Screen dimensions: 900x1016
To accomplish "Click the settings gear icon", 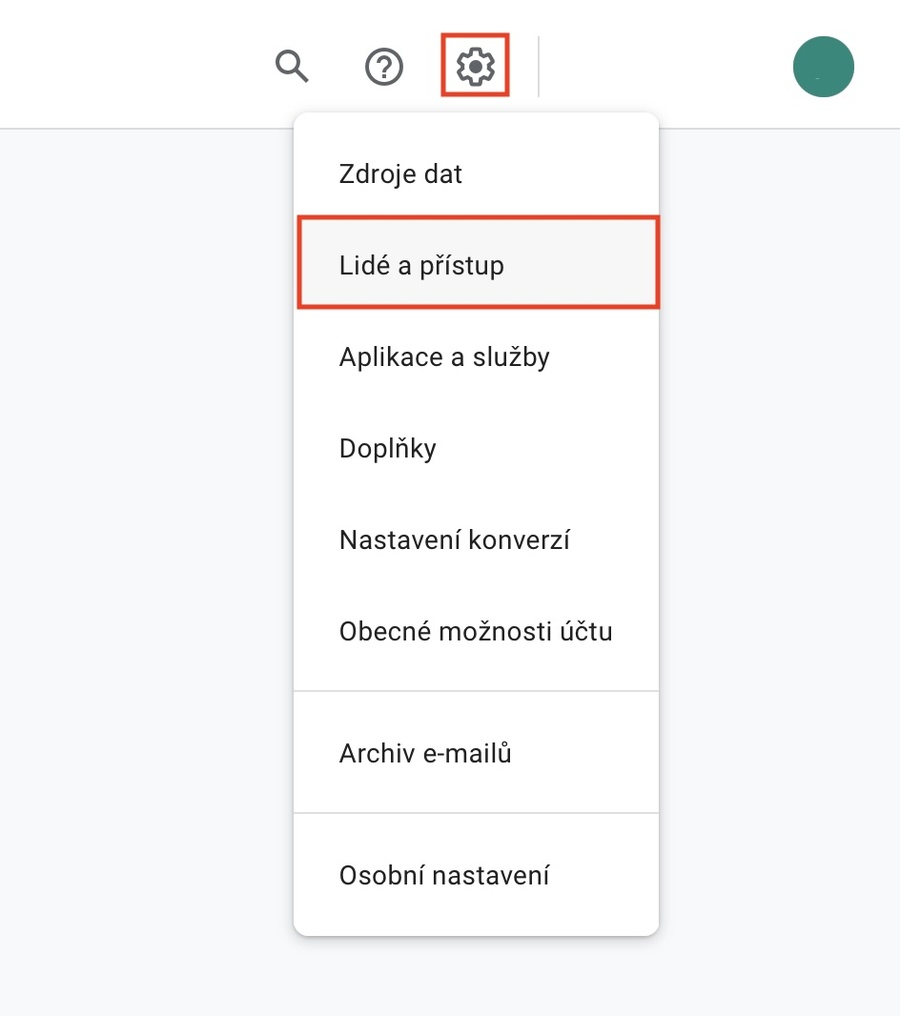I will [475, 67].
